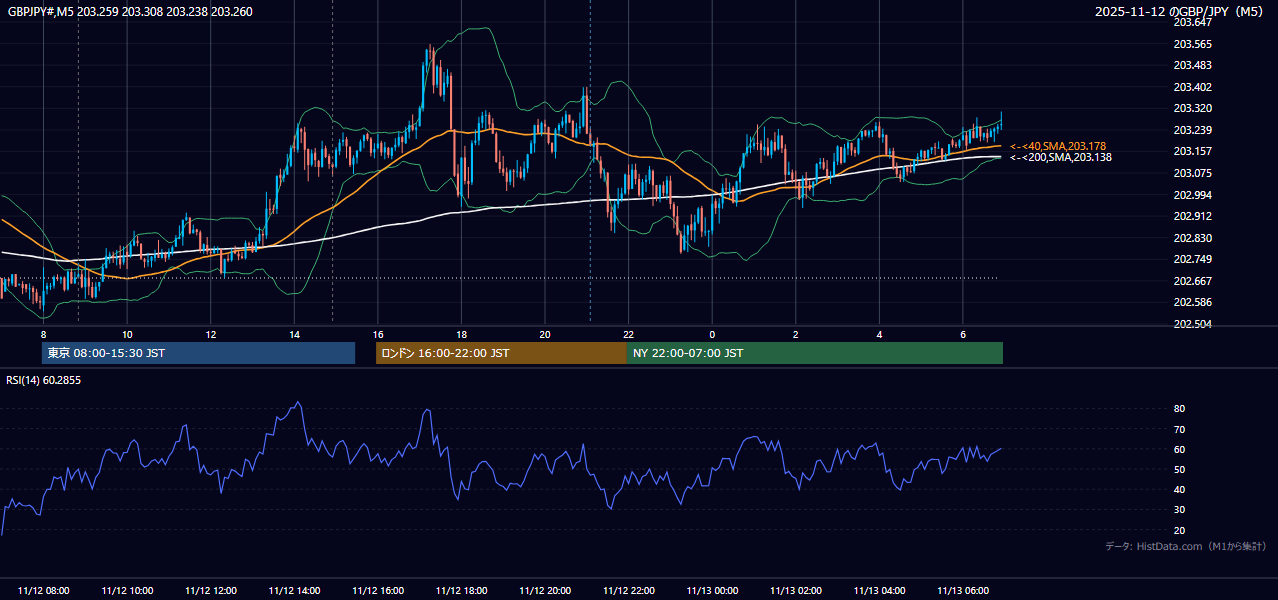The width and height of the screenshot is (1278, 600).
Task: Click hour 12 on the price chart time axis
Action: (x=211, y=334)
